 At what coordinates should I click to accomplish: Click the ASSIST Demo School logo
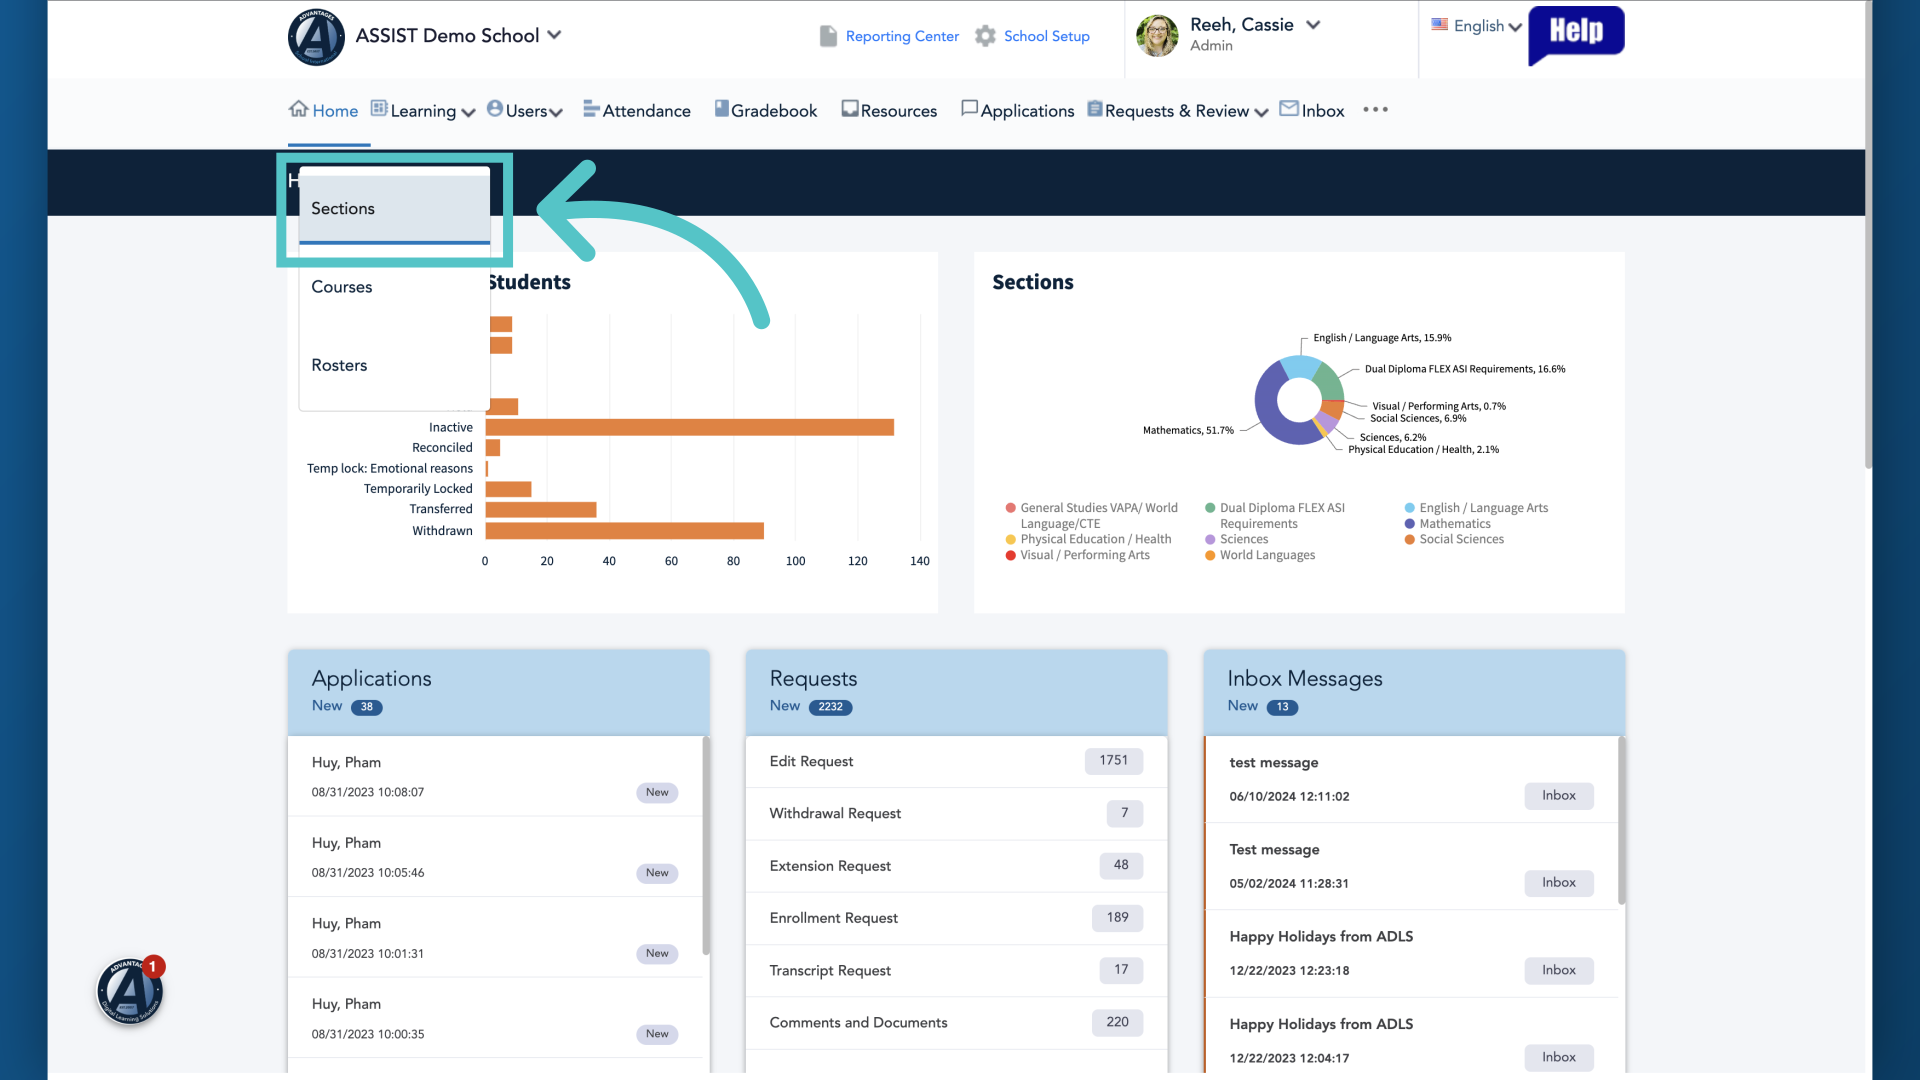click(x=316, y=37)
